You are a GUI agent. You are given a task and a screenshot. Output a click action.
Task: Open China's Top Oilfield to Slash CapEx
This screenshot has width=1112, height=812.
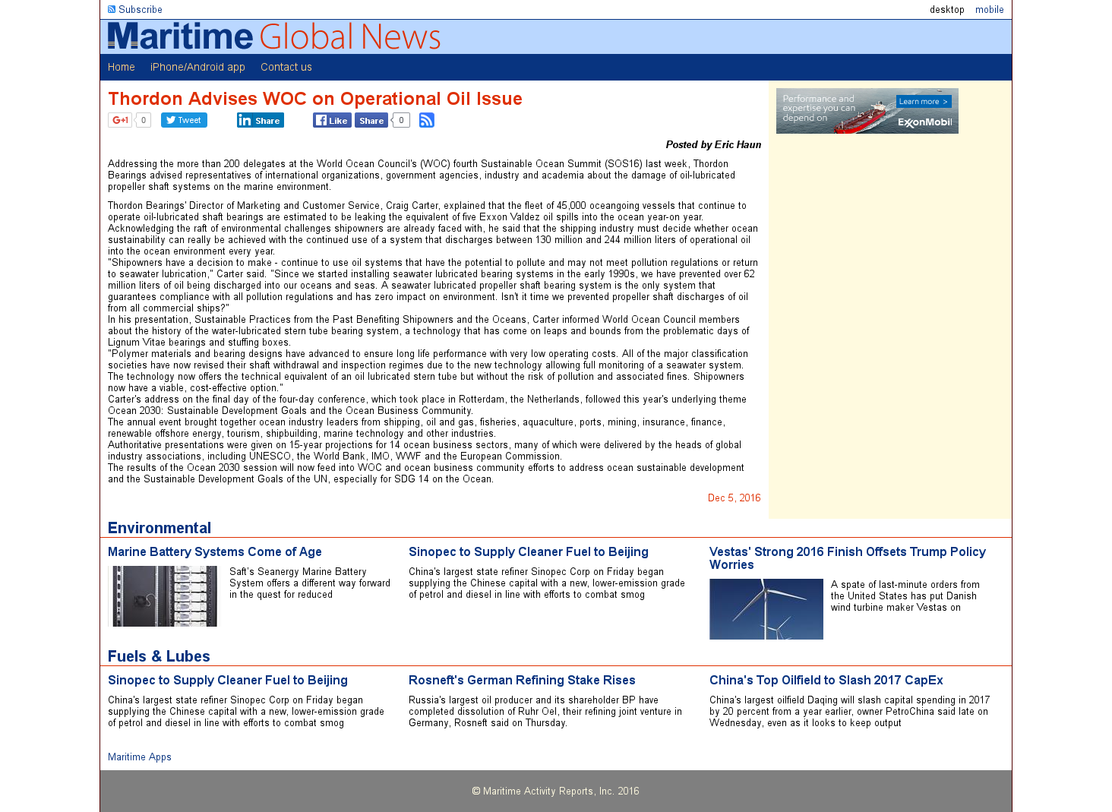pos(826,680)
